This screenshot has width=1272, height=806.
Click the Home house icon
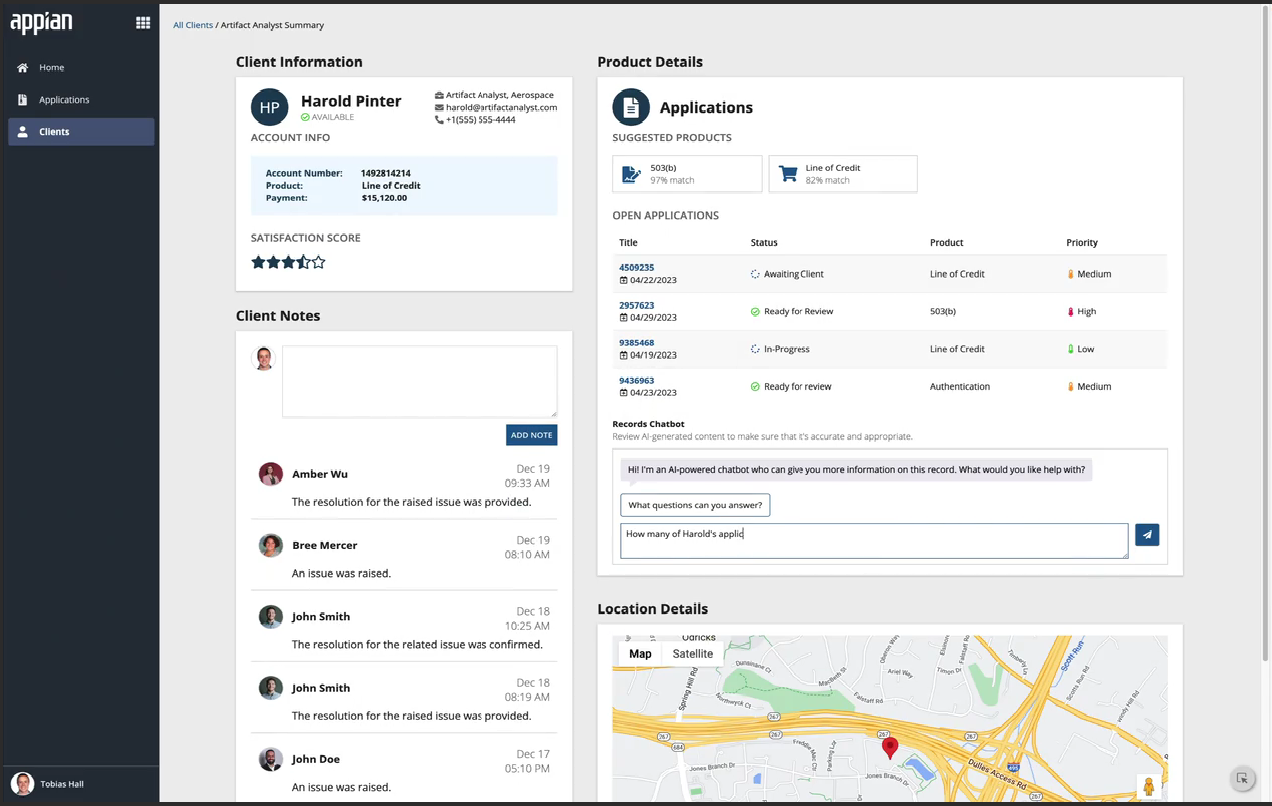tap(22, 67)
